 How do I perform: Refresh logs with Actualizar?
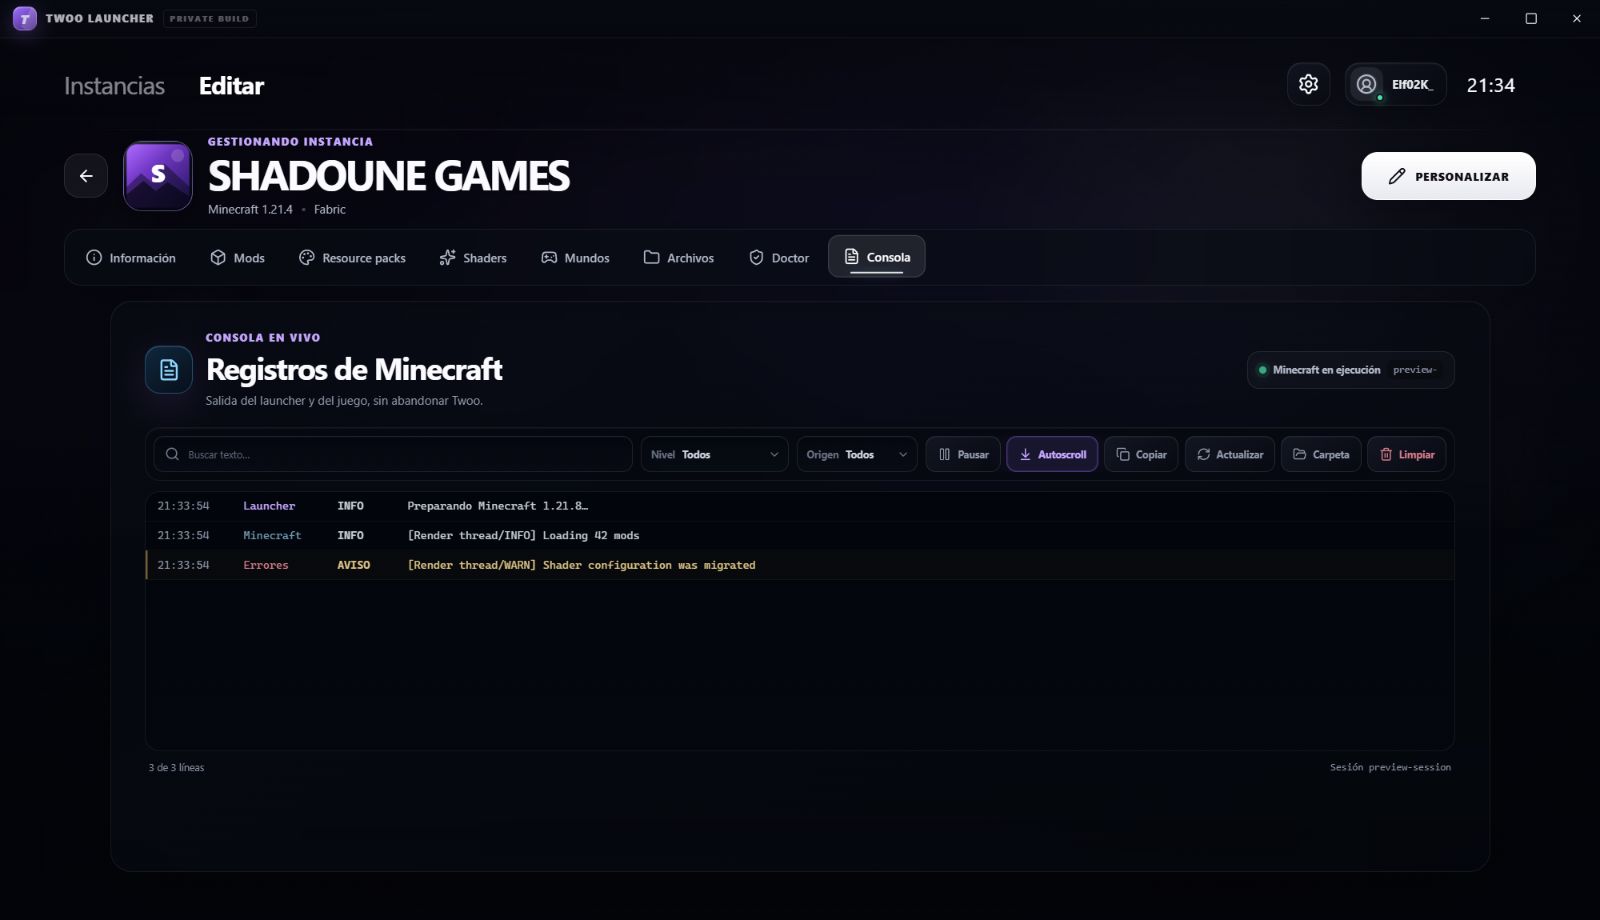click(1230, 454)
